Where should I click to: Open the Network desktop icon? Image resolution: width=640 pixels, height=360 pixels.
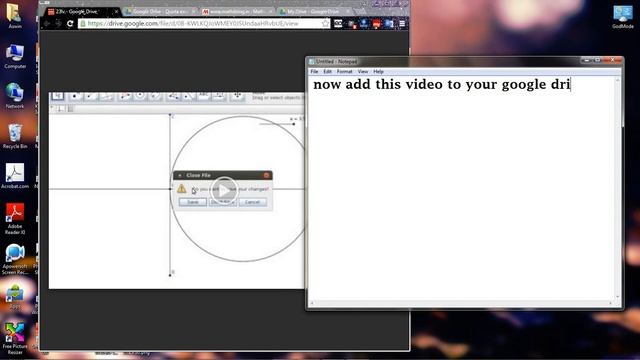[15, 96]
